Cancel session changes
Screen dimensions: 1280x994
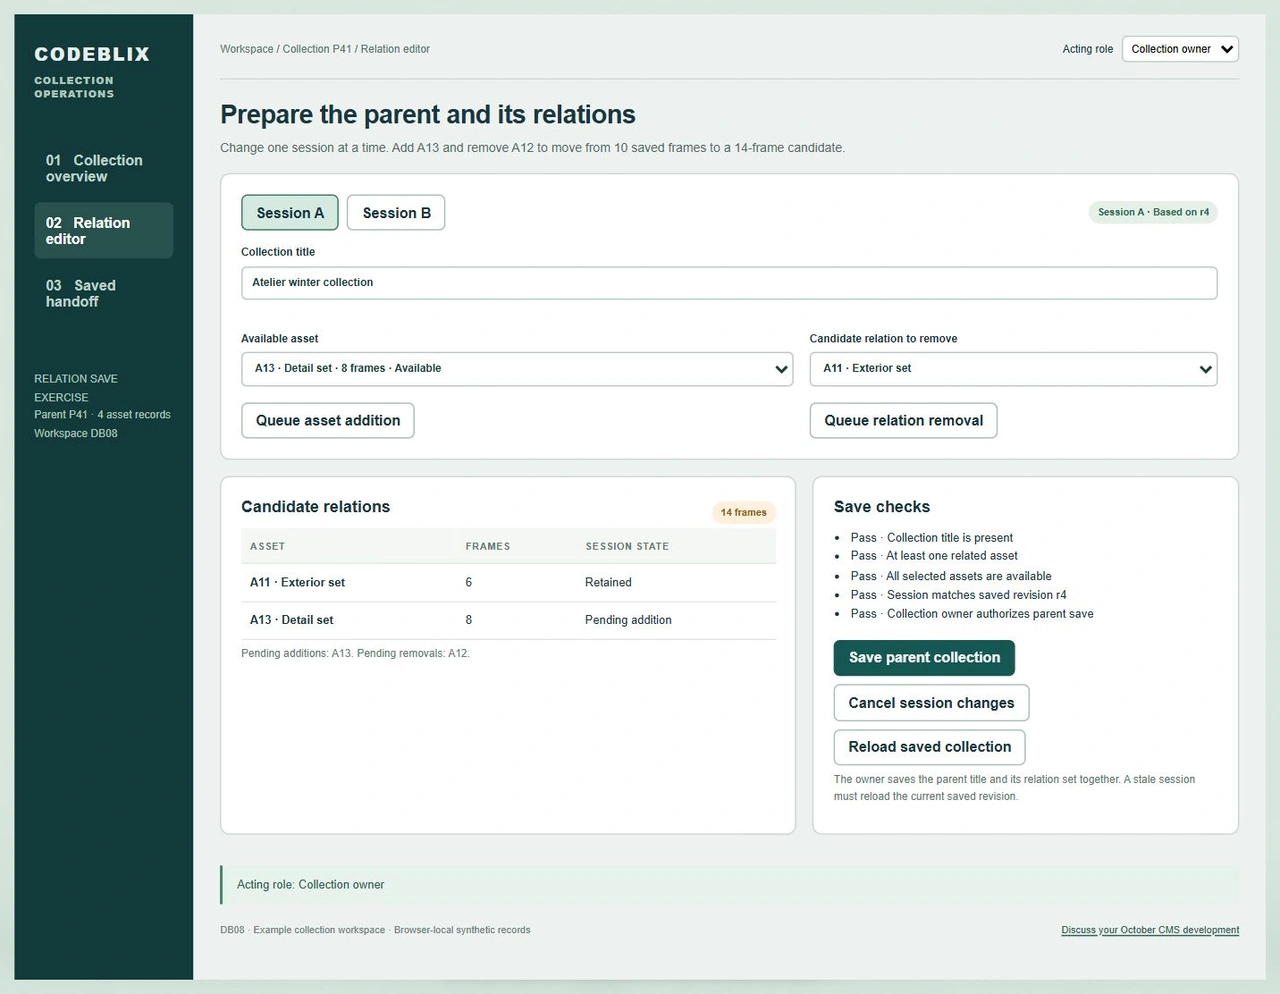[x=931, y=703]
